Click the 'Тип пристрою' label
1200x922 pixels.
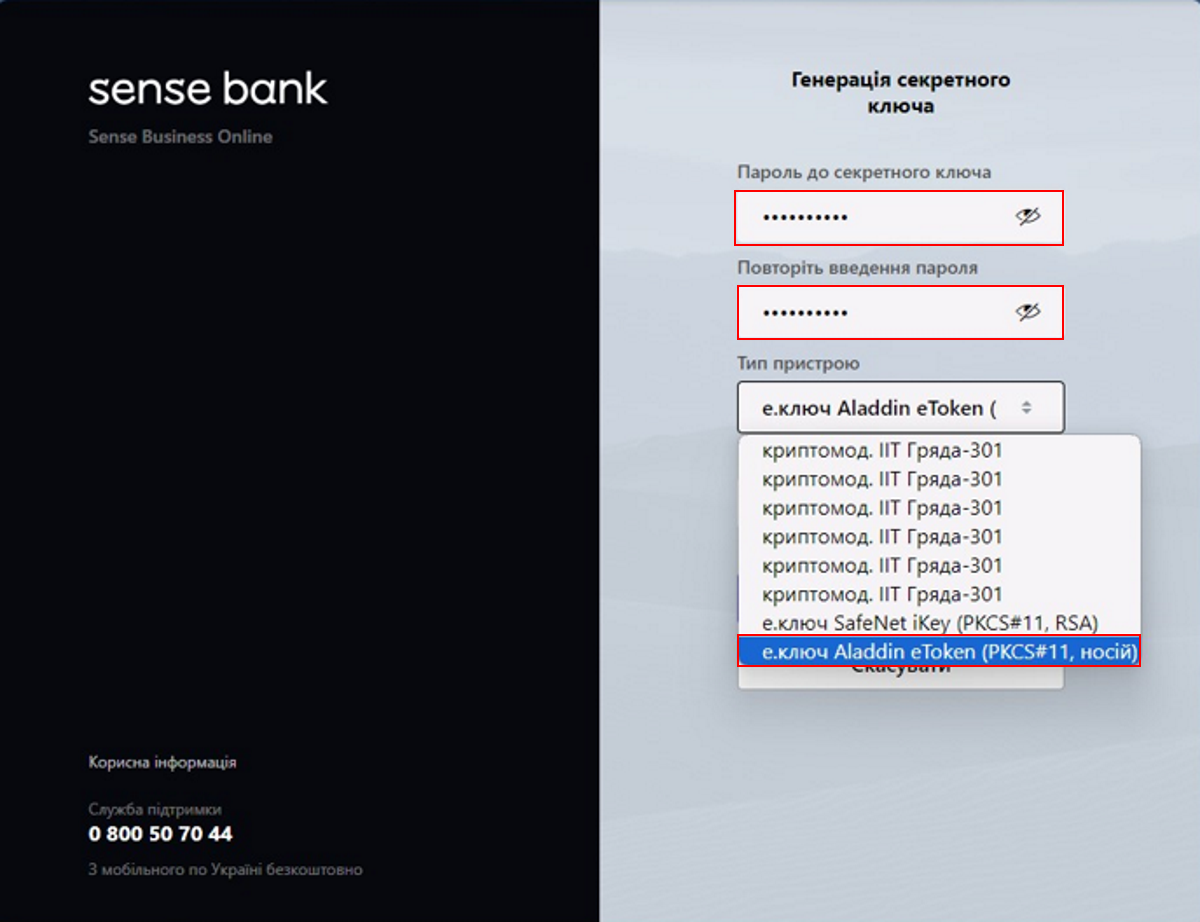click(x=798, y=364)
